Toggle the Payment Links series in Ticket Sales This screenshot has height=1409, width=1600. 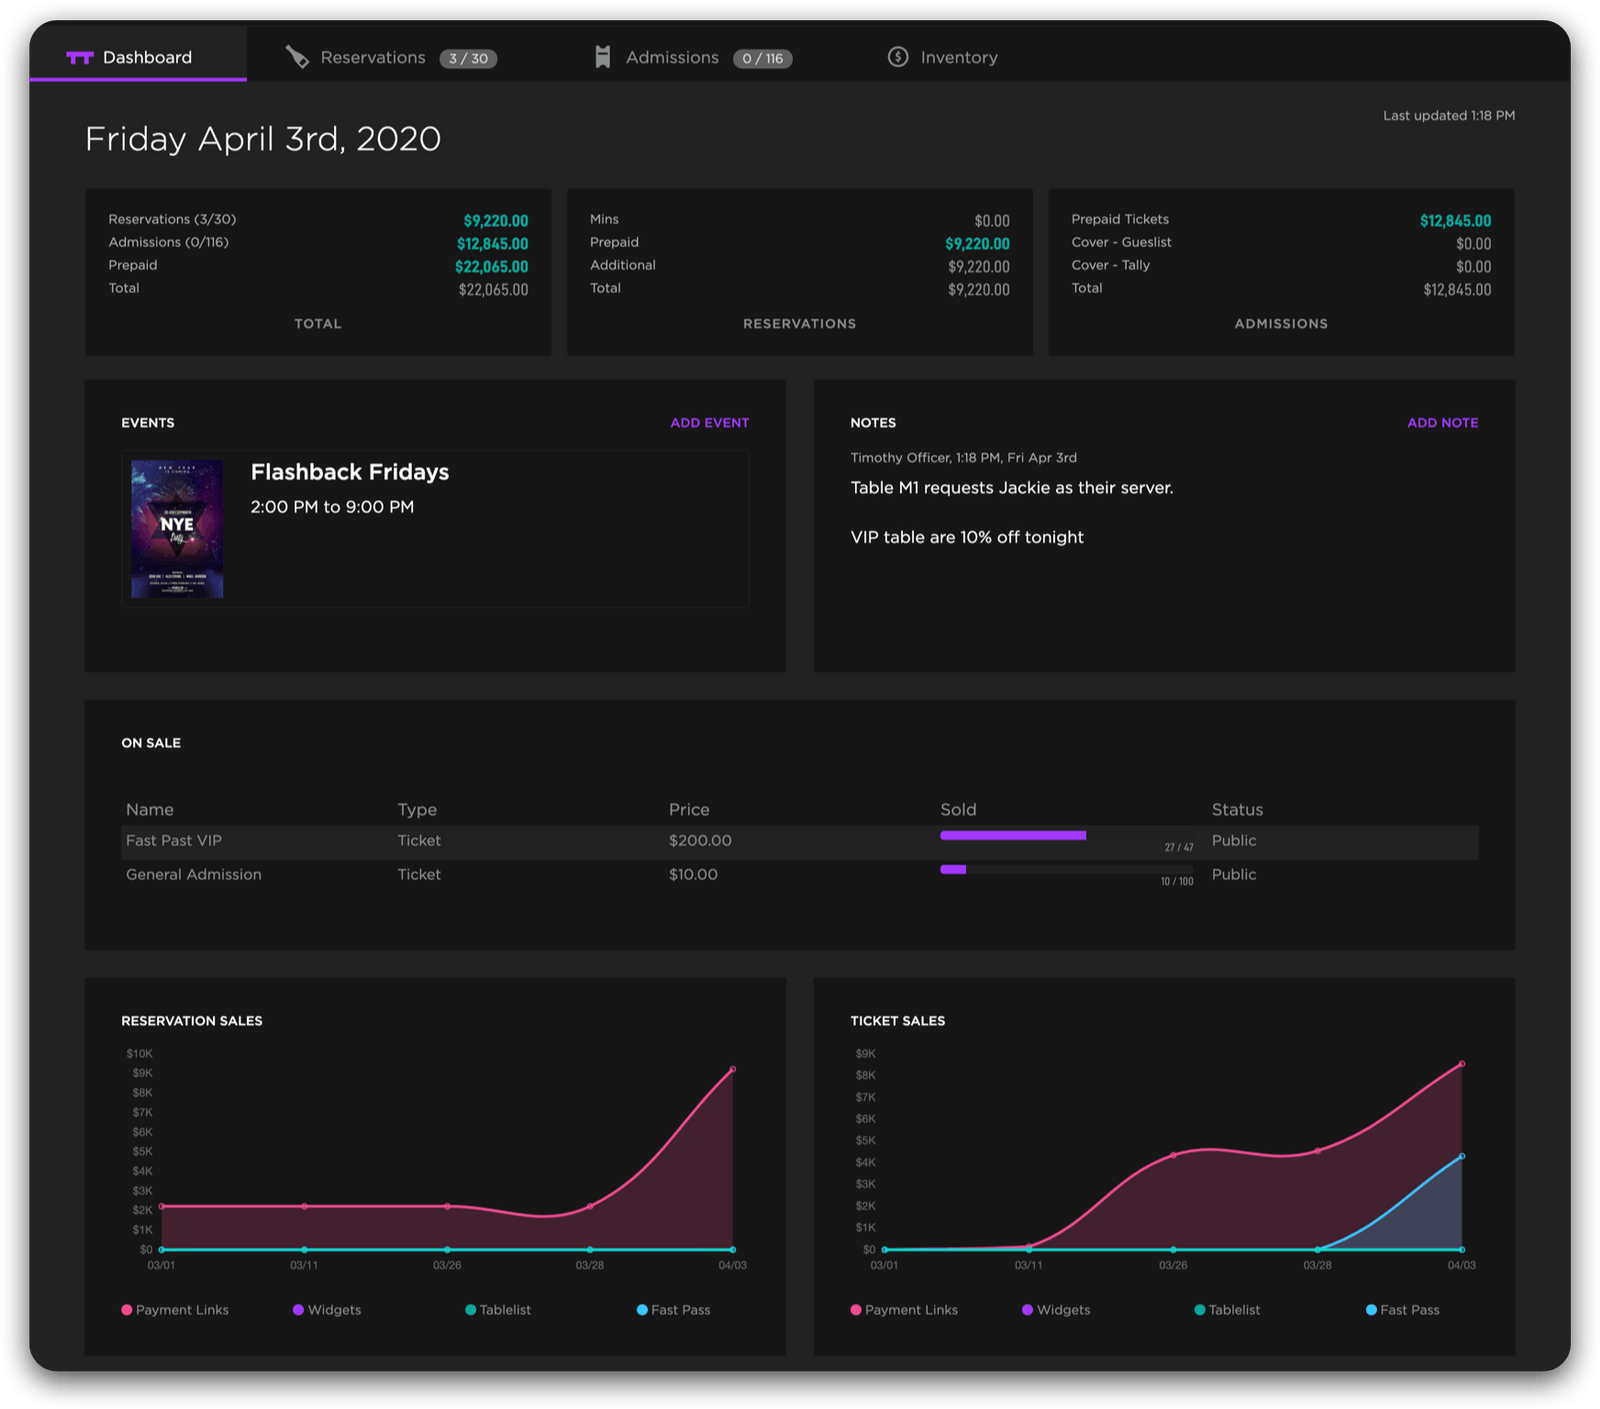(904, 1309)
